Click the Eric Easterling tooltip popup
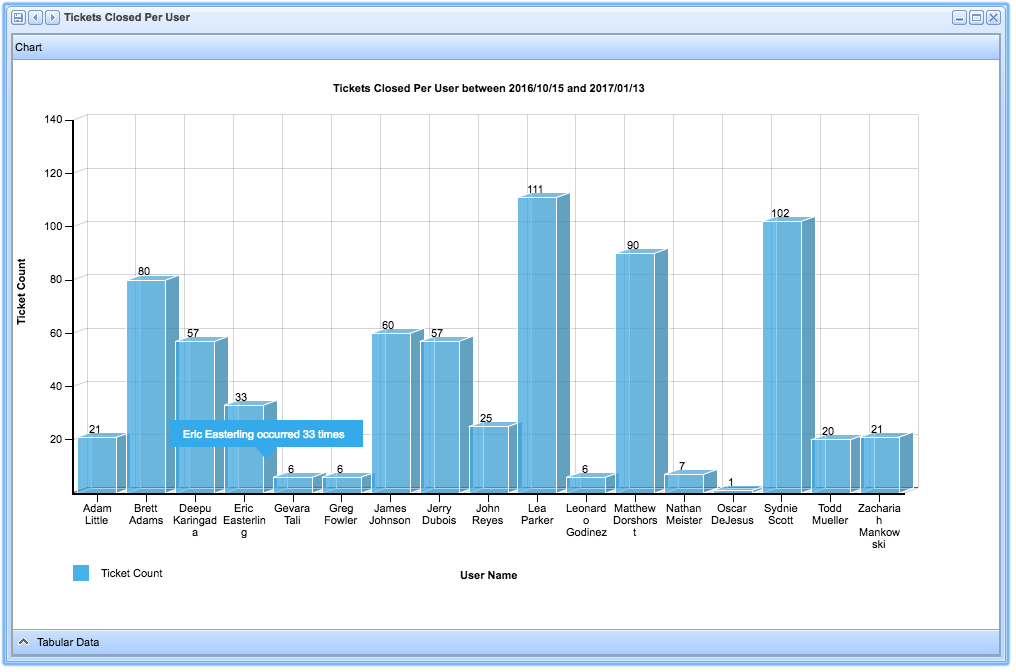This screenshot has height=672, width=1016. coord(265,434)
